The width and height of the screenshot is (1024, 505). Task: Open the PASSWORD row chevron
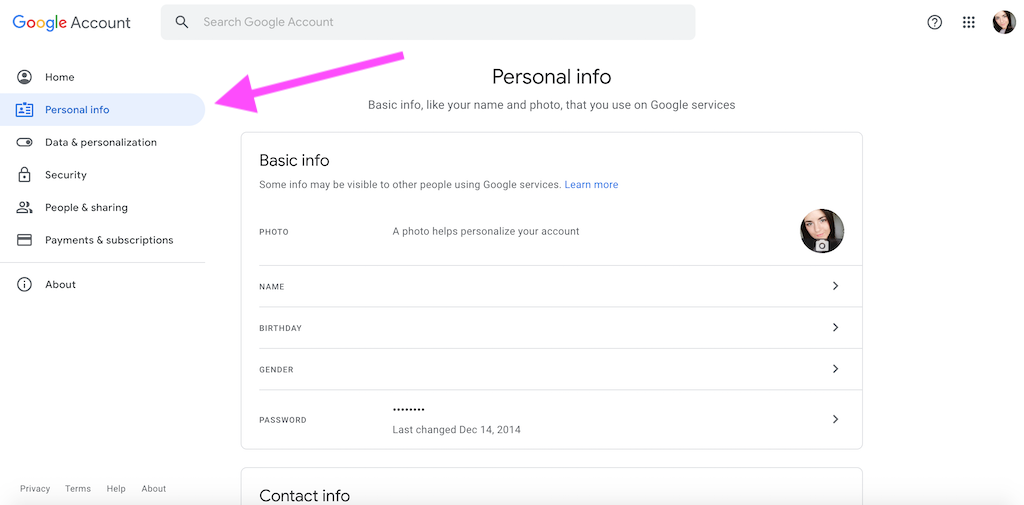tap(835, 419)
